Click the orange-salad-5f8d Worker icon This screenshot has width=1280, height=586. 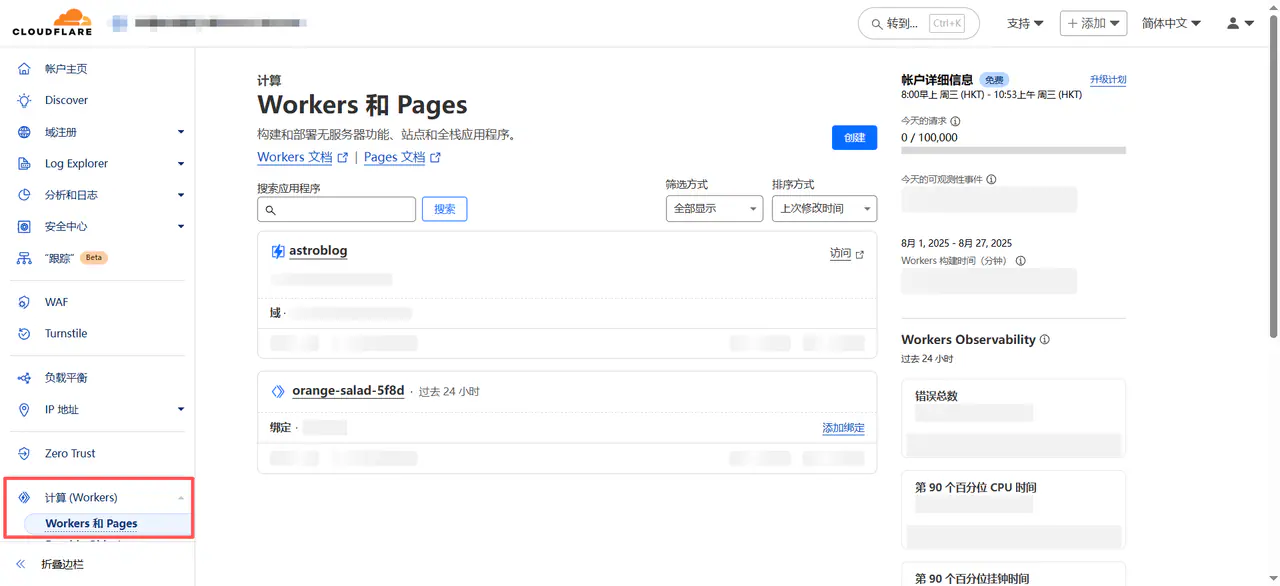pos(278,391)
